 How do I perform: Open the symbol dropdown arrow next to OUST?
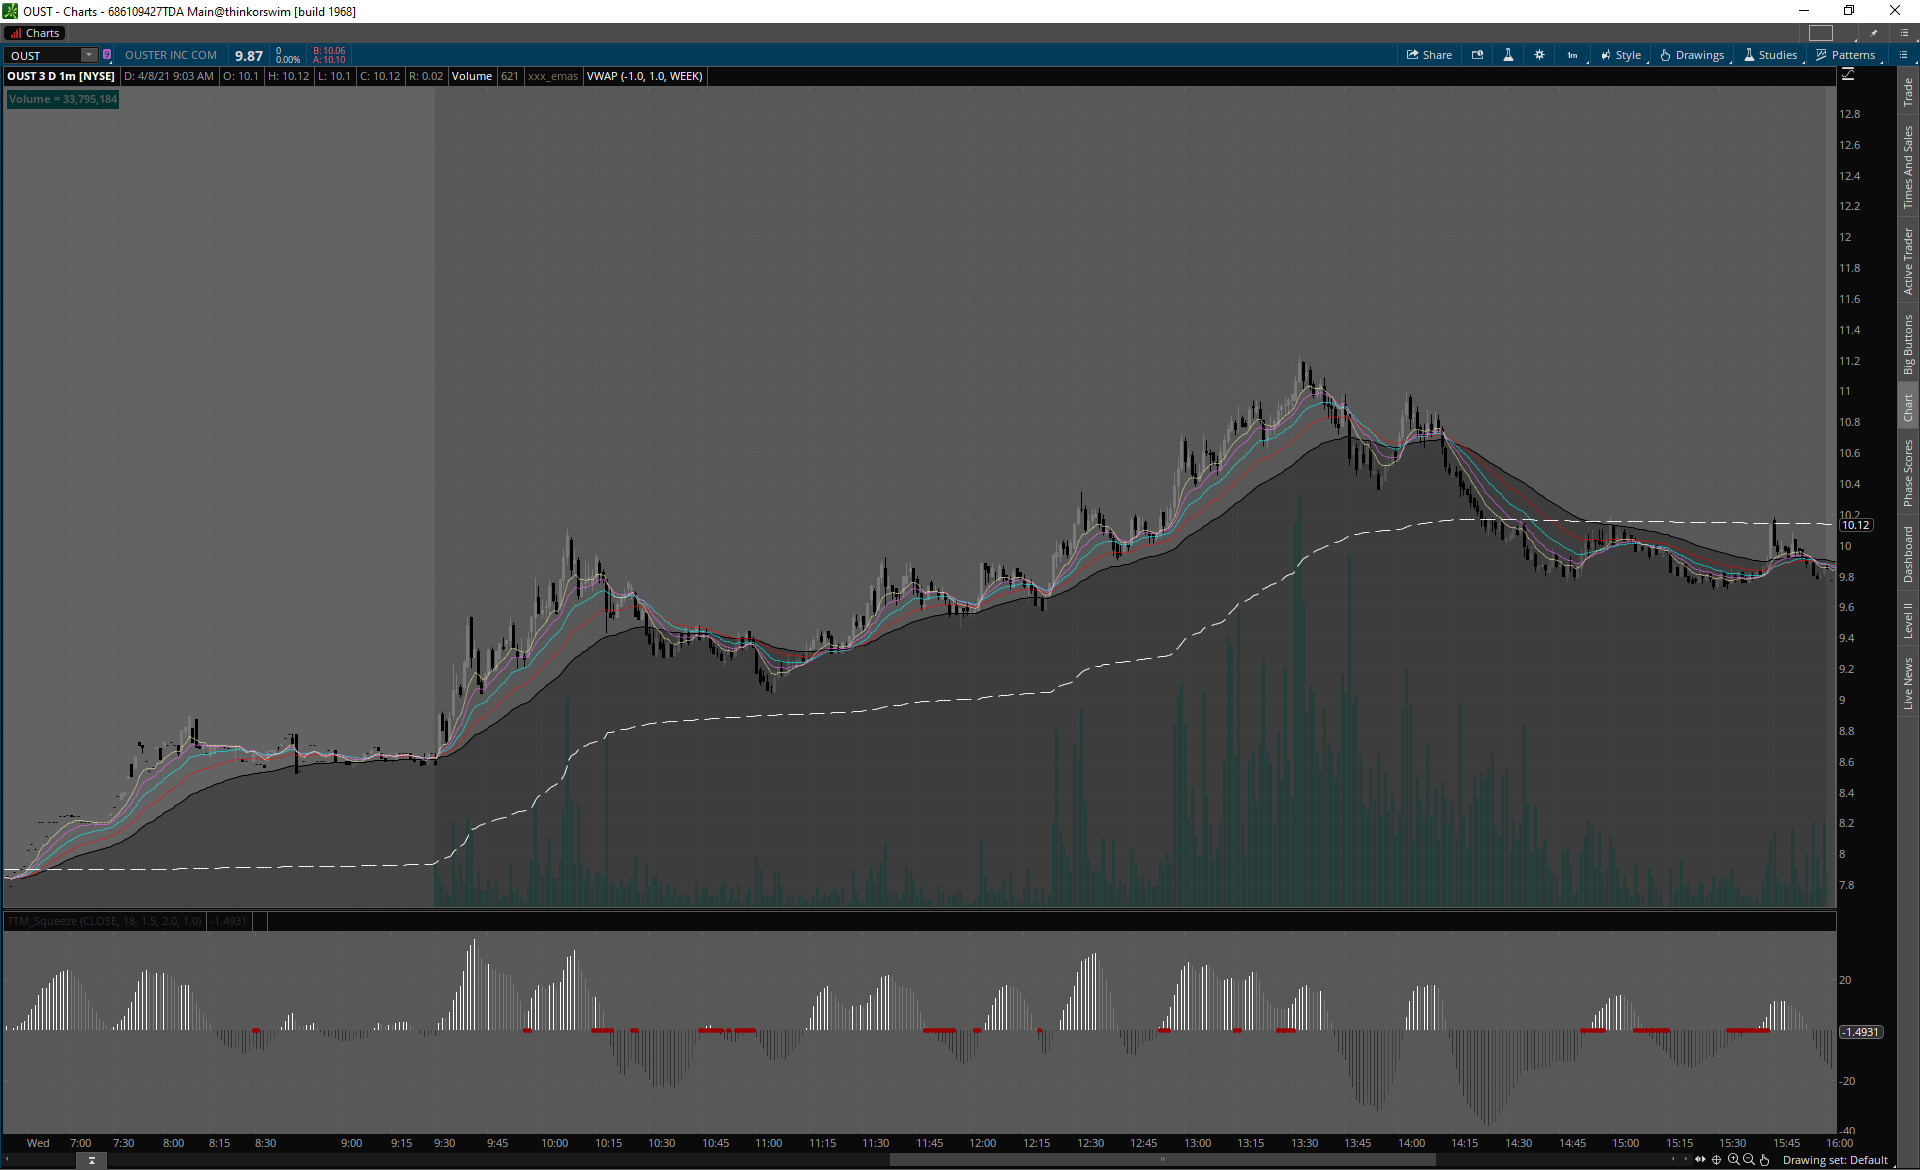click(x=89, y=55)
